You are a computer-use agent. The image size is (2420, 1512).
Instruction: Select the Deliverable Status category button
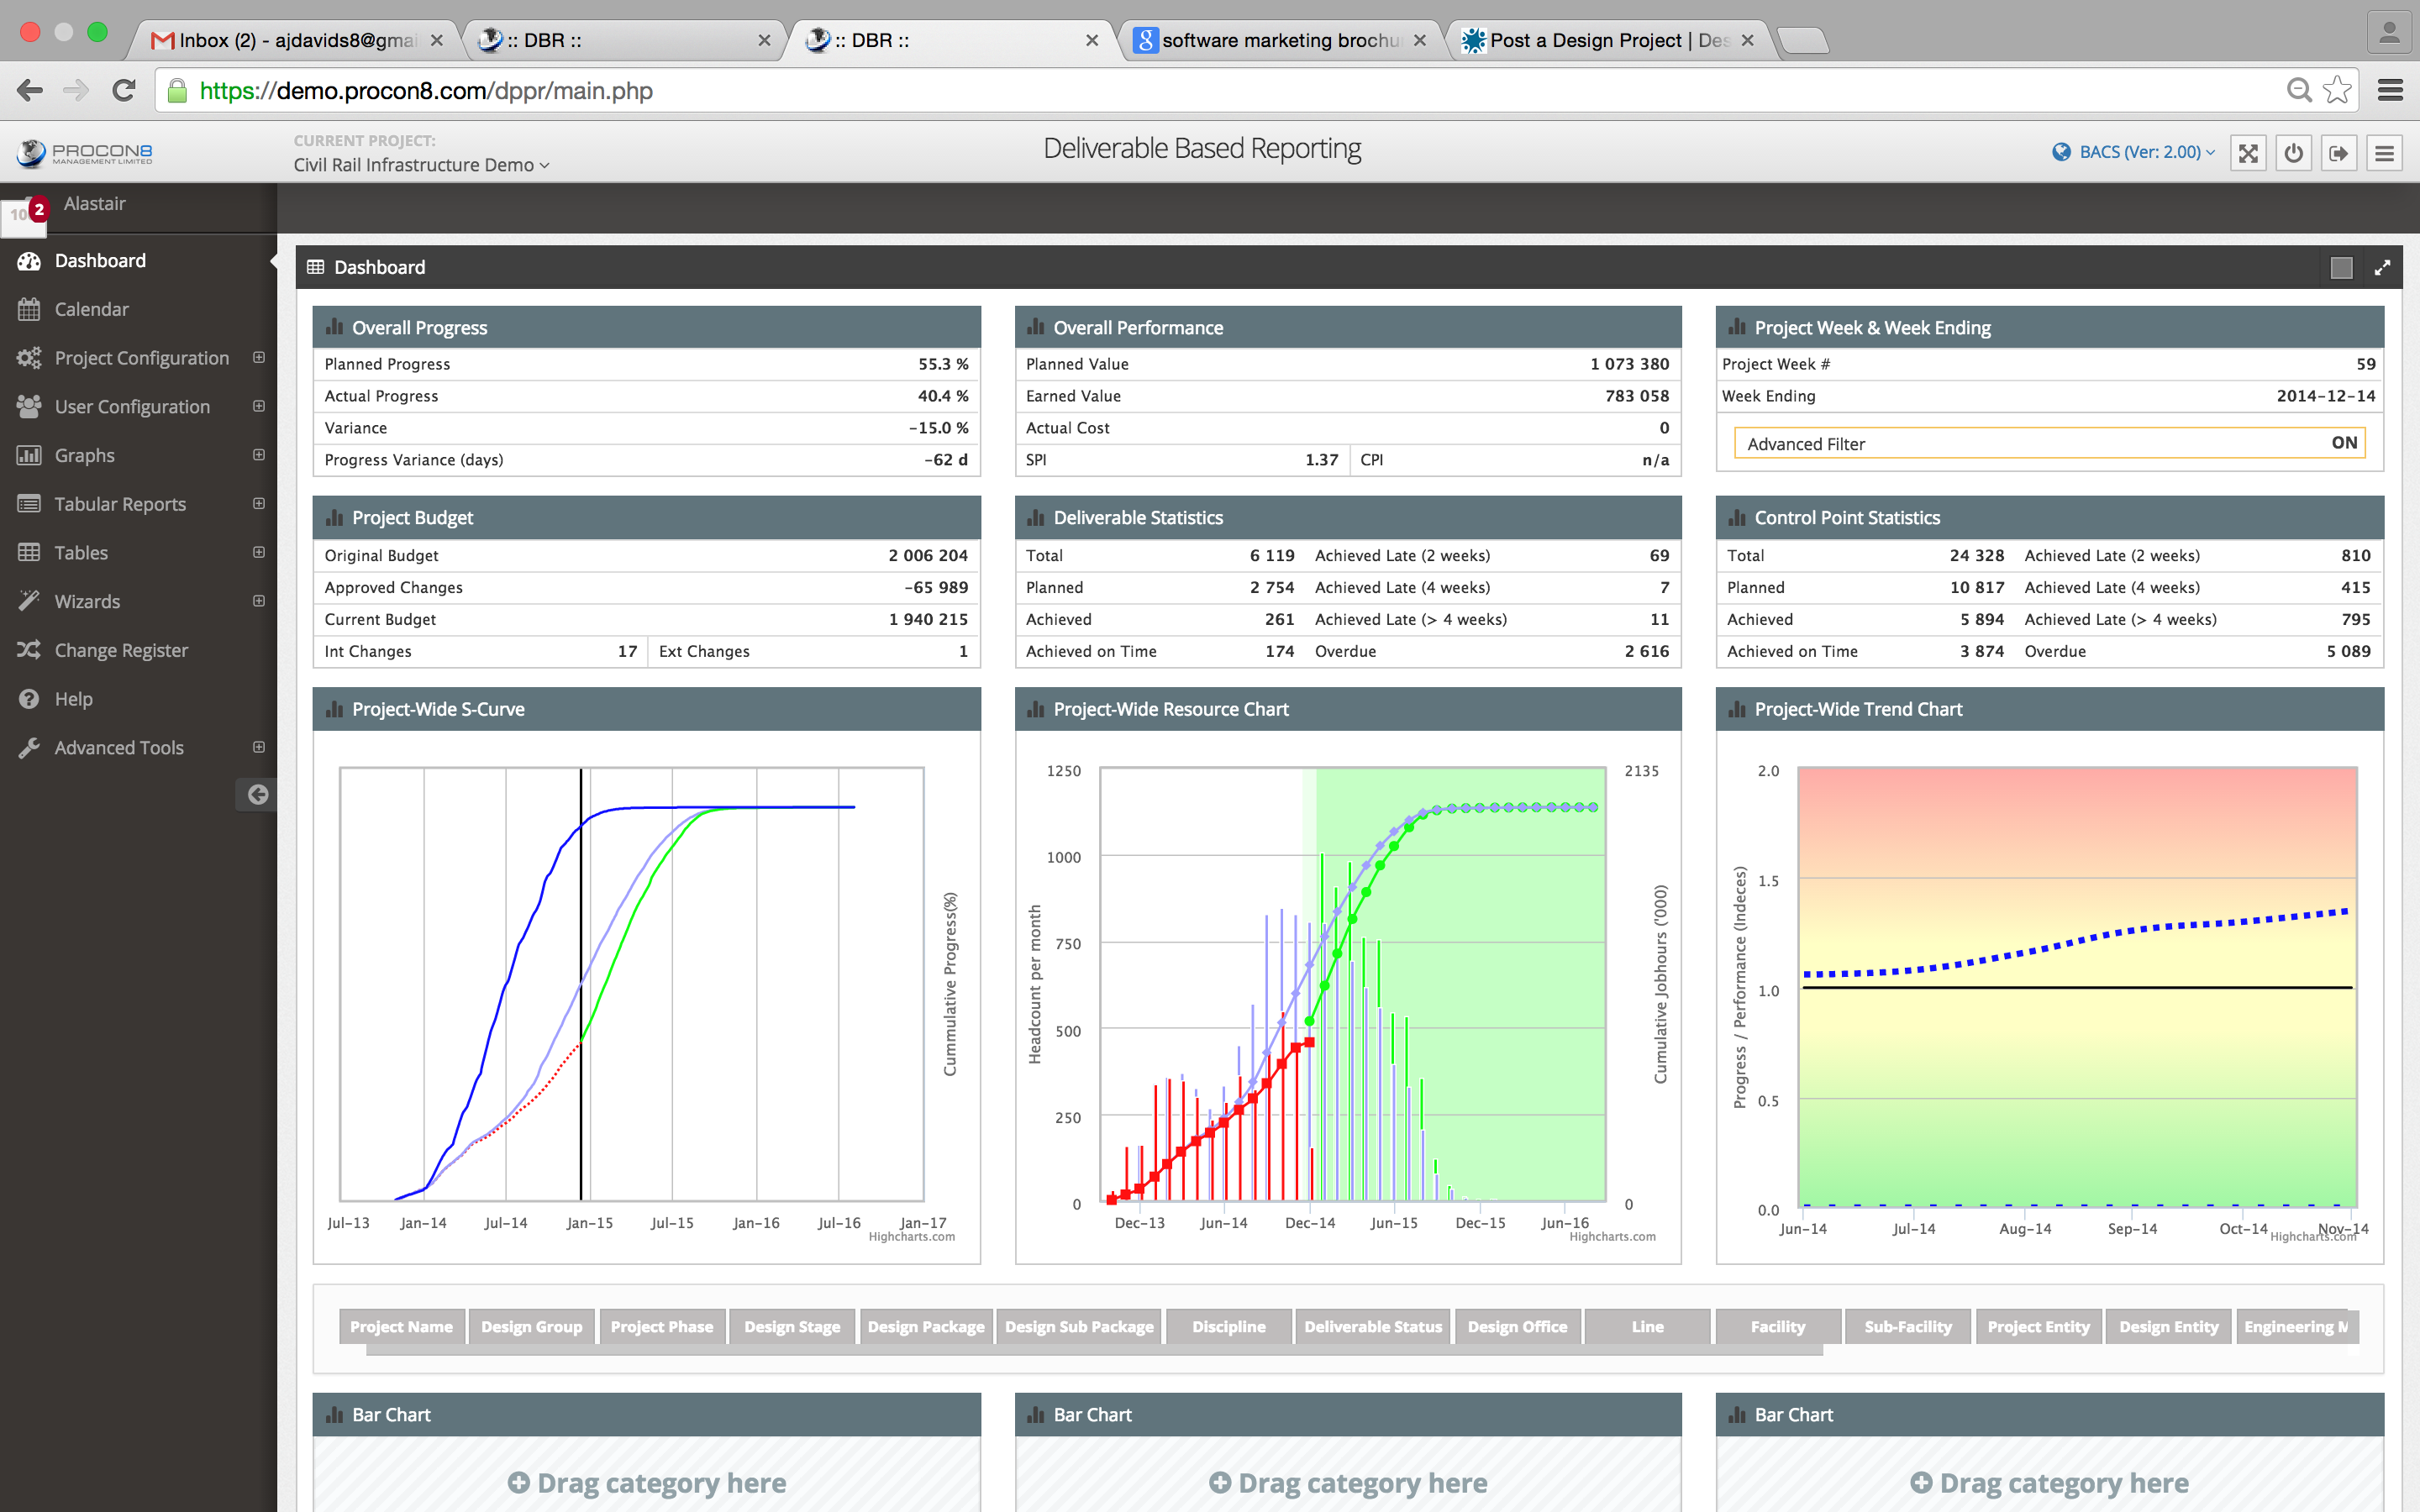tap(1372, 1326)
